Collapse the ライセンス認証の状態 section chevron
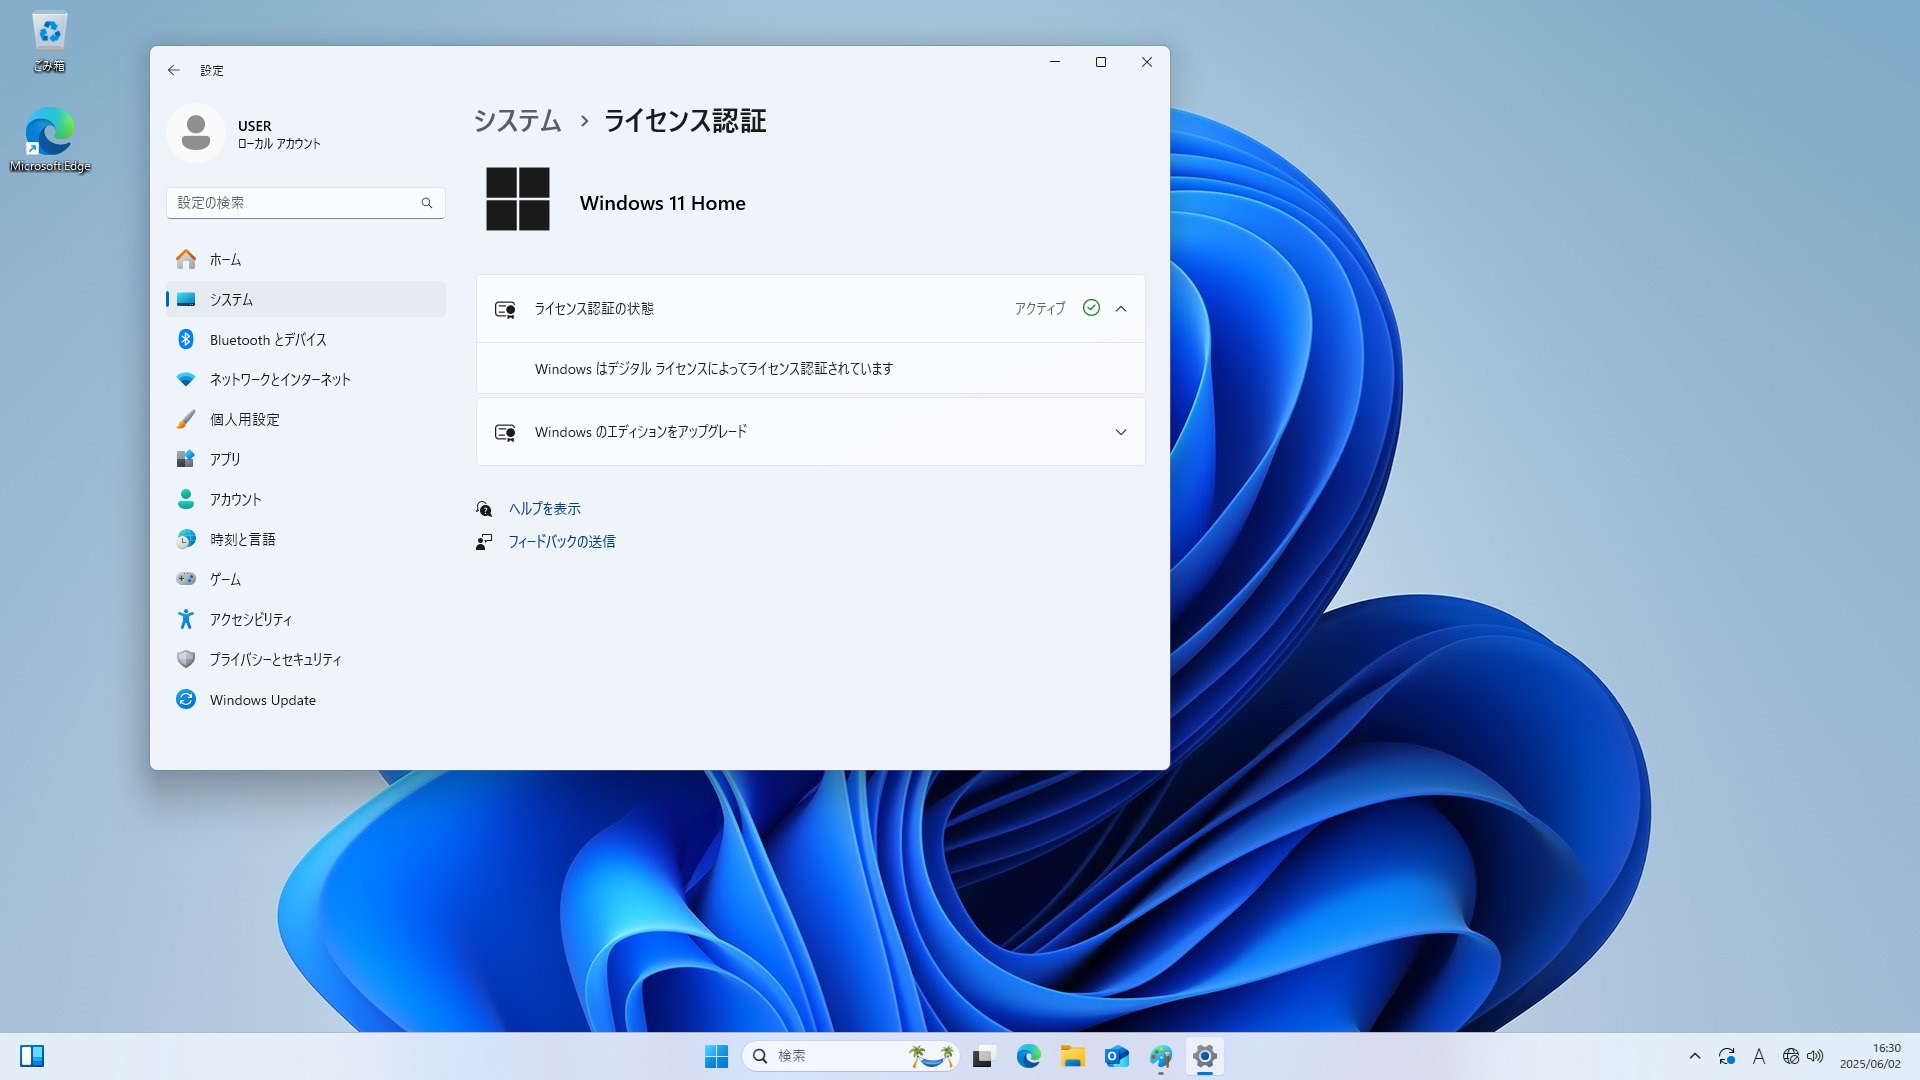1920x1080 pixels. pos(1121,309)
